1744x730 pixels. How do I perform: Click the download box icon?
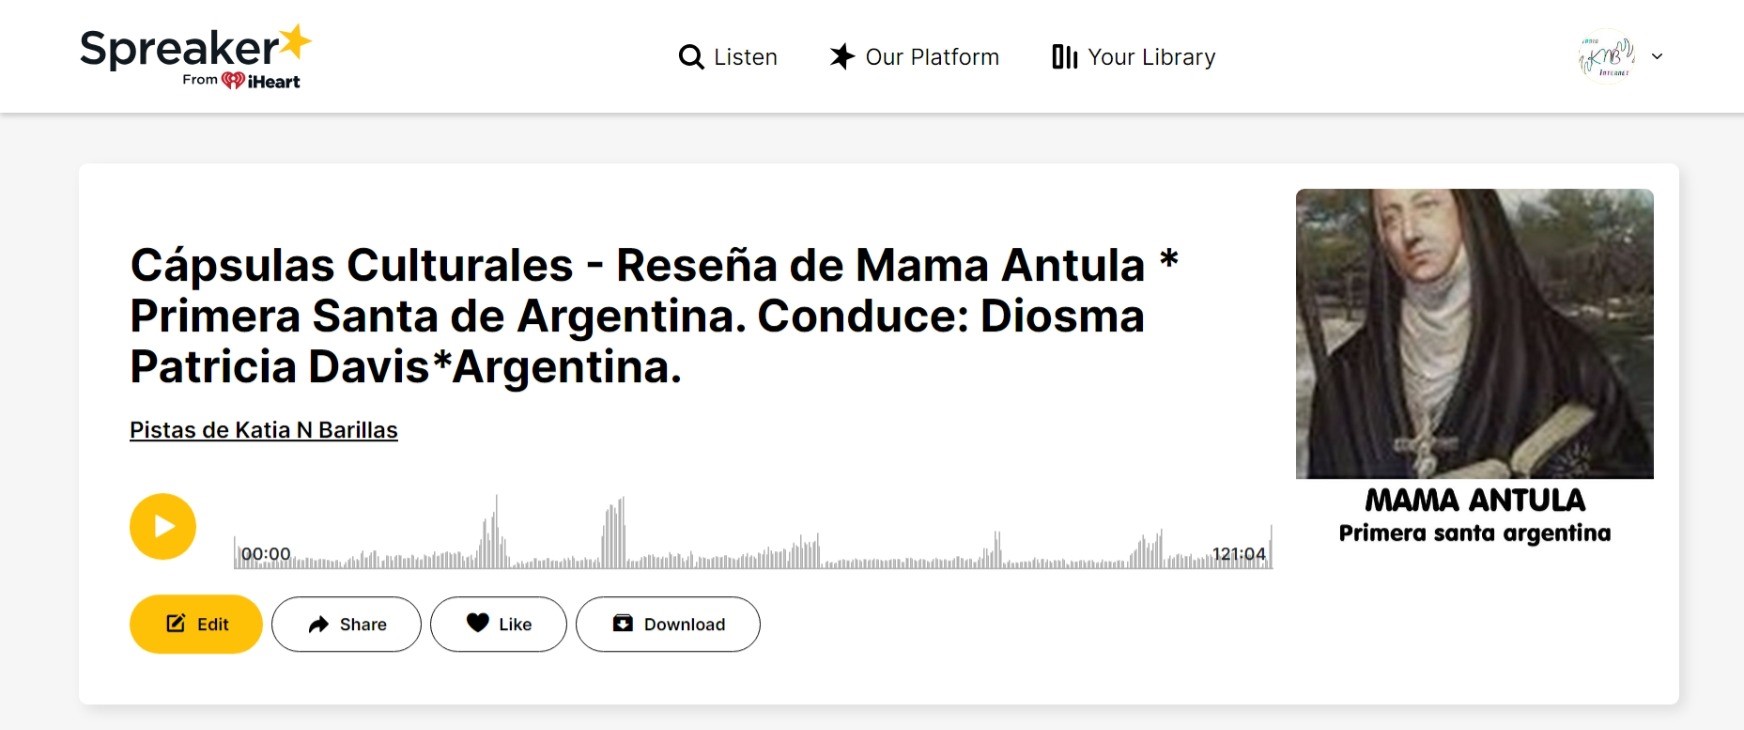coord(623,624)
